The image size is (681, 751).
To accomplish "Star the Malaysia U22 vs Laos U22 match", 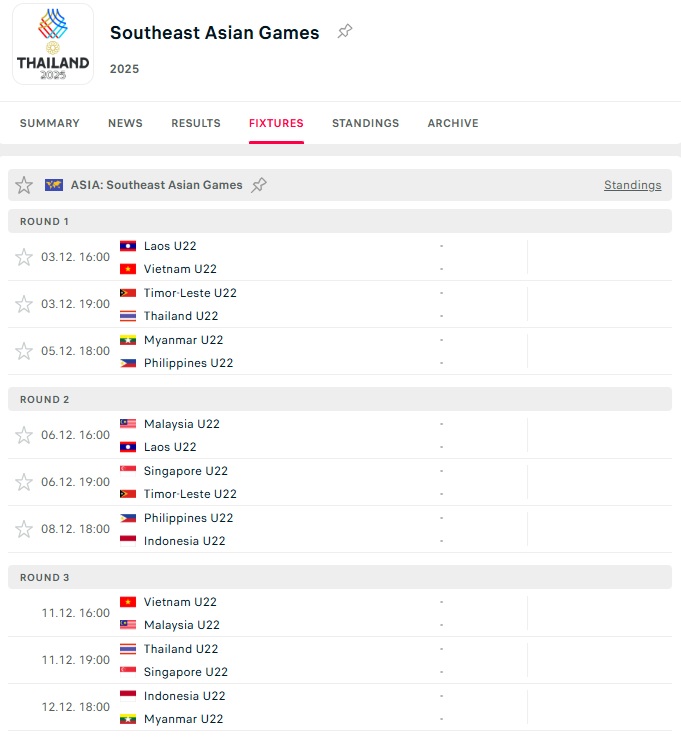I will point(24,435).
